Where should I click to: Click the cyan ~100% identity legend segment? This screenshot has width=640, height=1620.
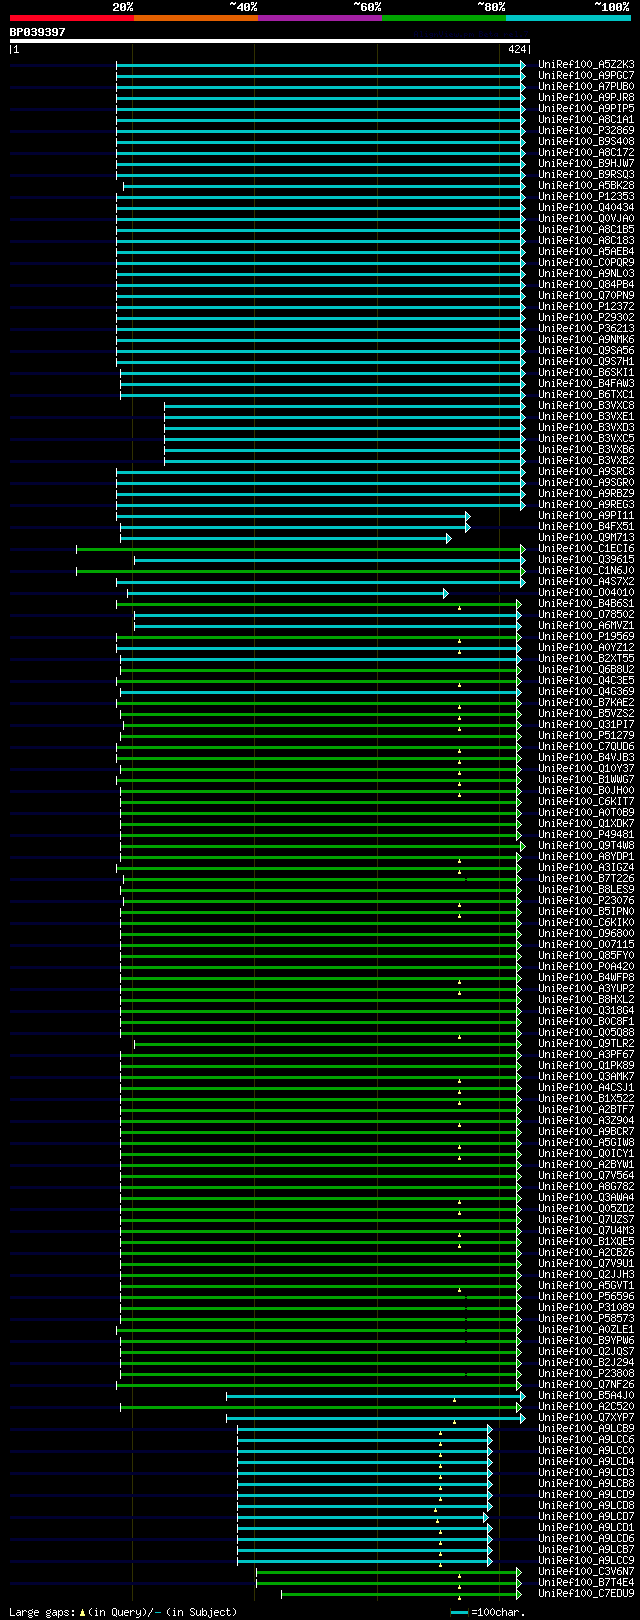pos(568,18)
